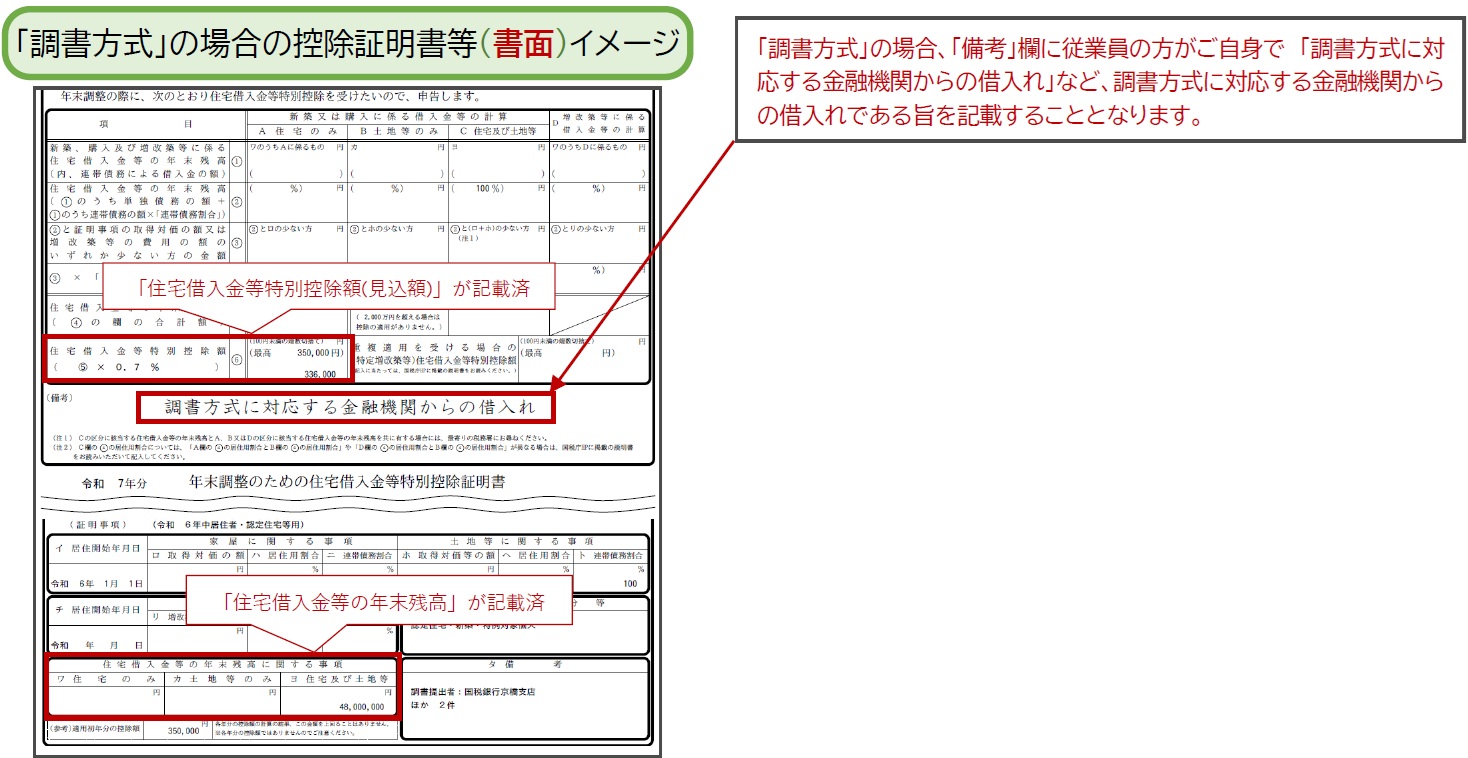Click the 令和 6年 1月 1日 residence start date
This screenshot has width=1468, height=758.
[97, 582]
